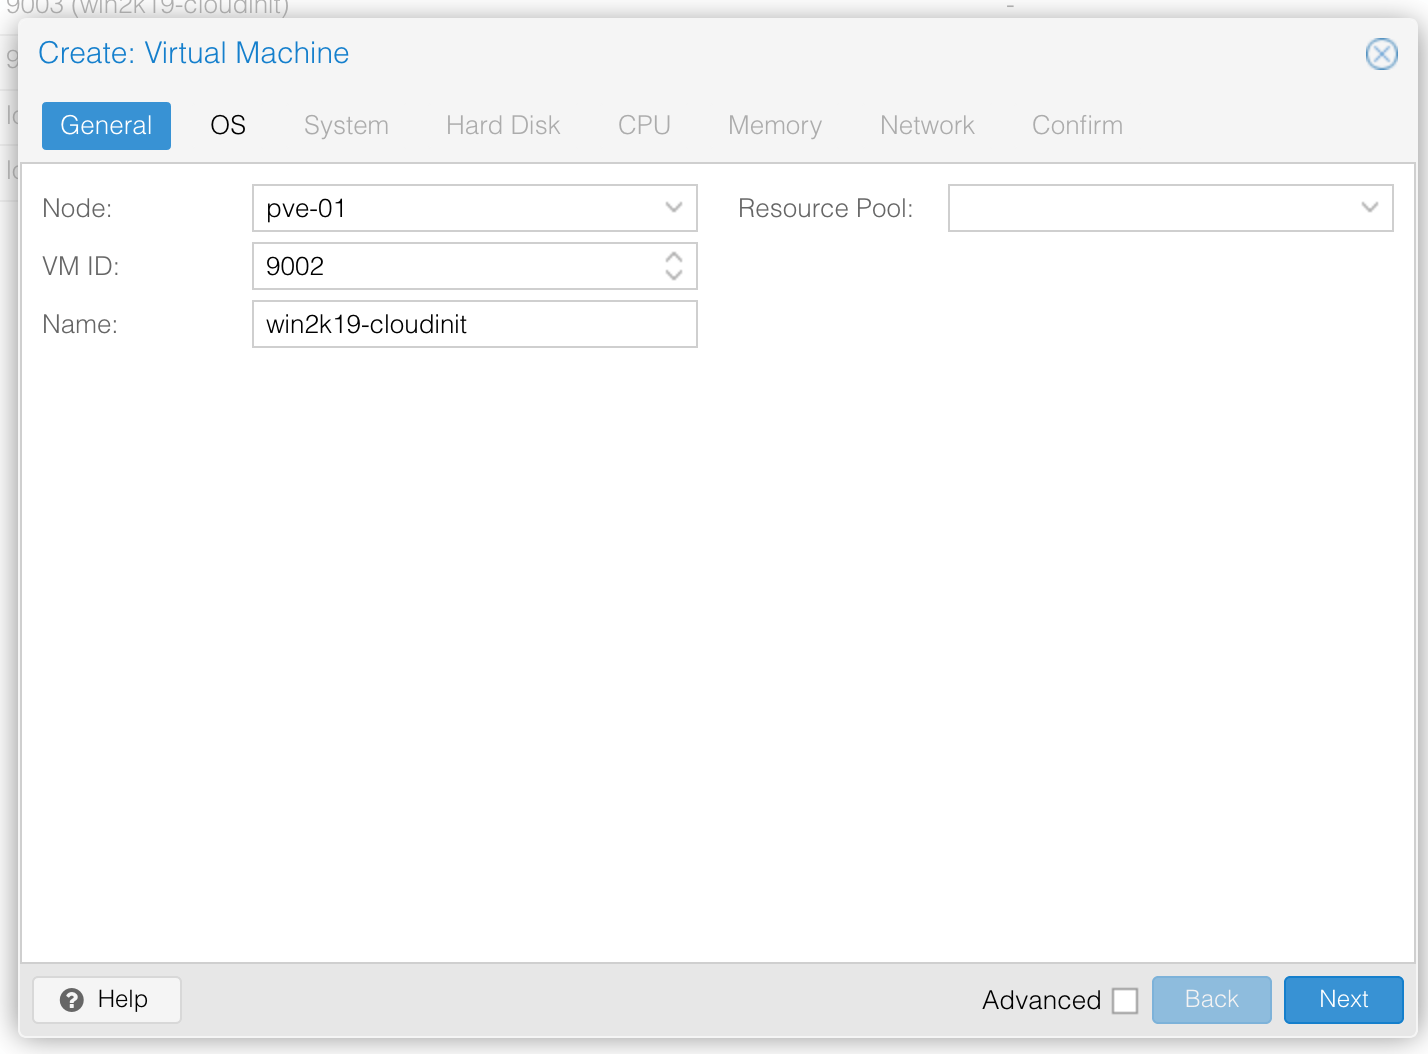Switch to the OS tab
1428x1054 pixels.
click(x=227, y=125)
